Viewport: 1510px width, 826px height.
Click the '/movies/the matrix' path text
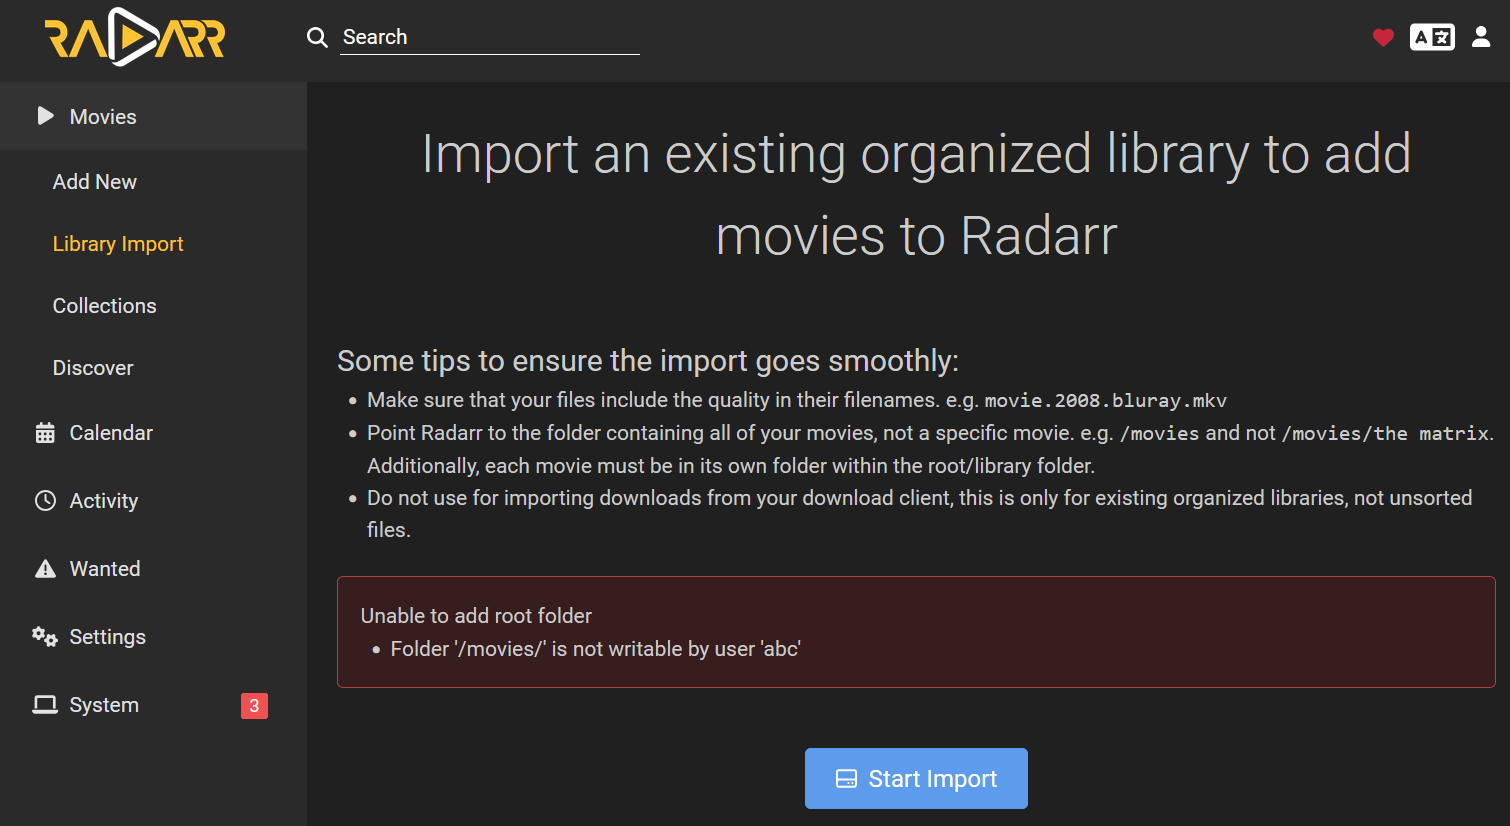point(1385,434)
